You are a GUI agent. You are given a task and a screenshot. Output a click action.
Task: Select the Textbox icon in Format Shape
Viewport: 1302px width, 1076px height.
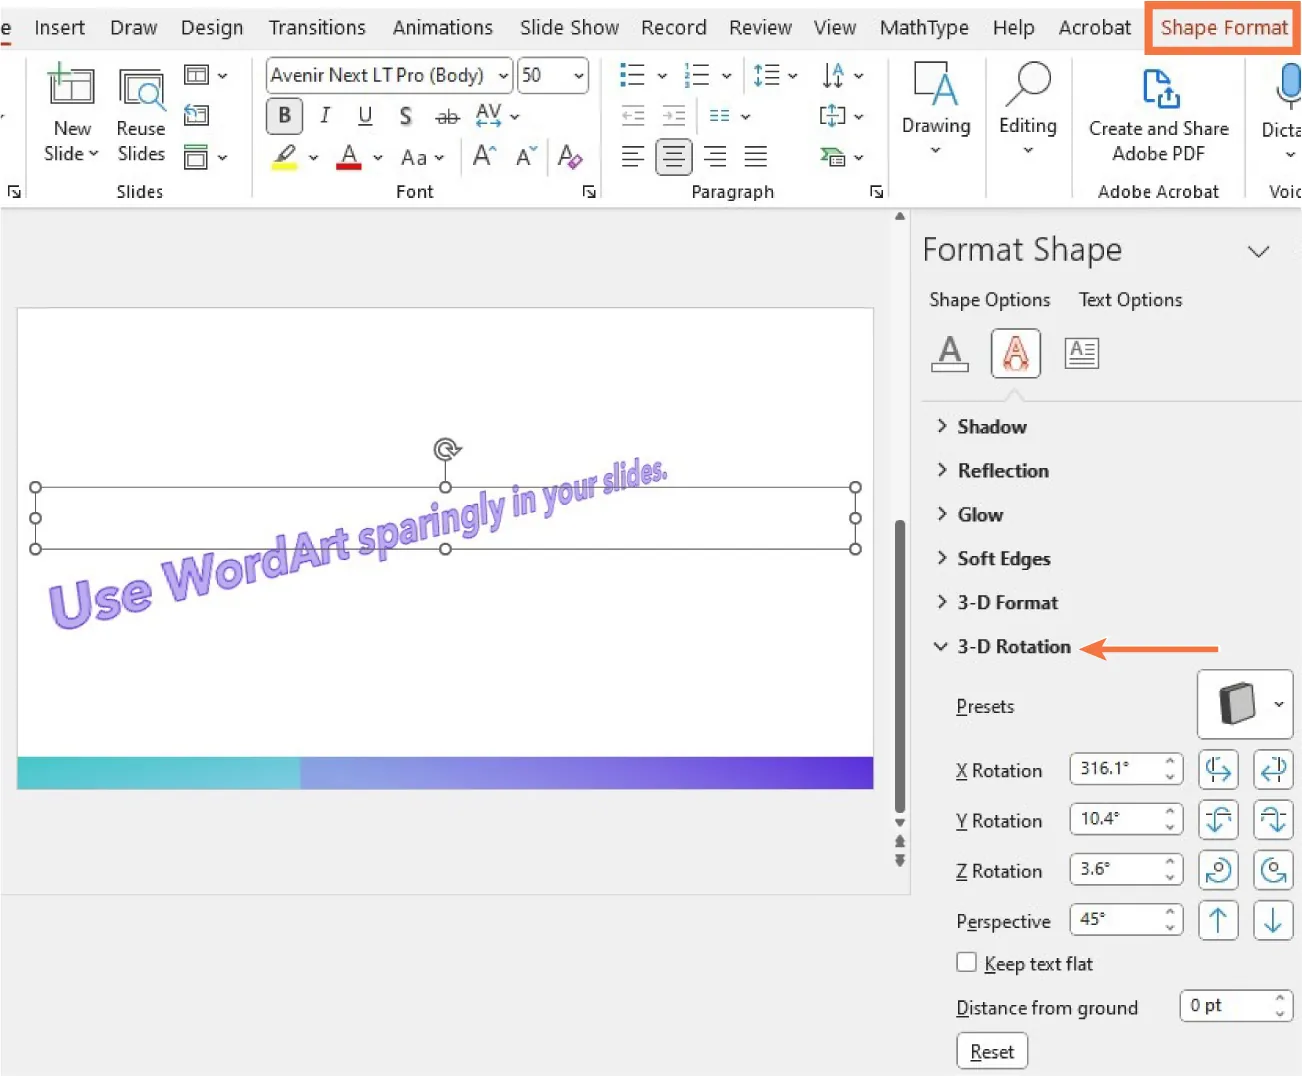click(x=1081, y=352)
